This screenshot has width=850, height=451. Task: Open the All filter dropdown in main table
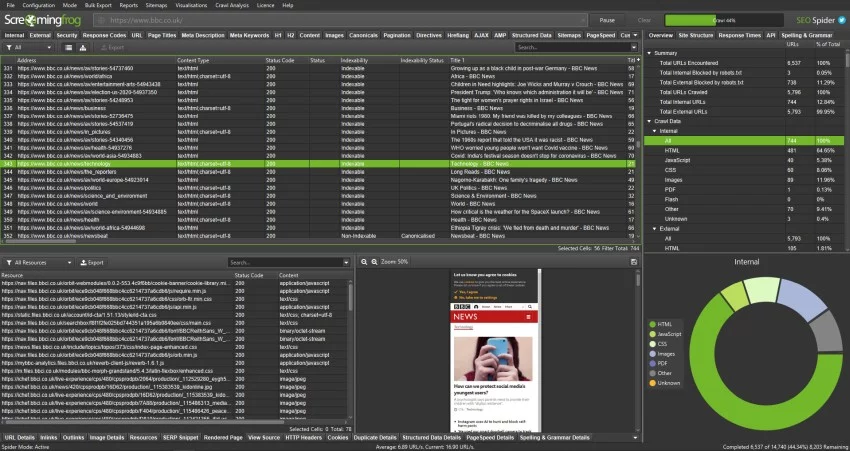pyautogui.click(x=29, y=48)
